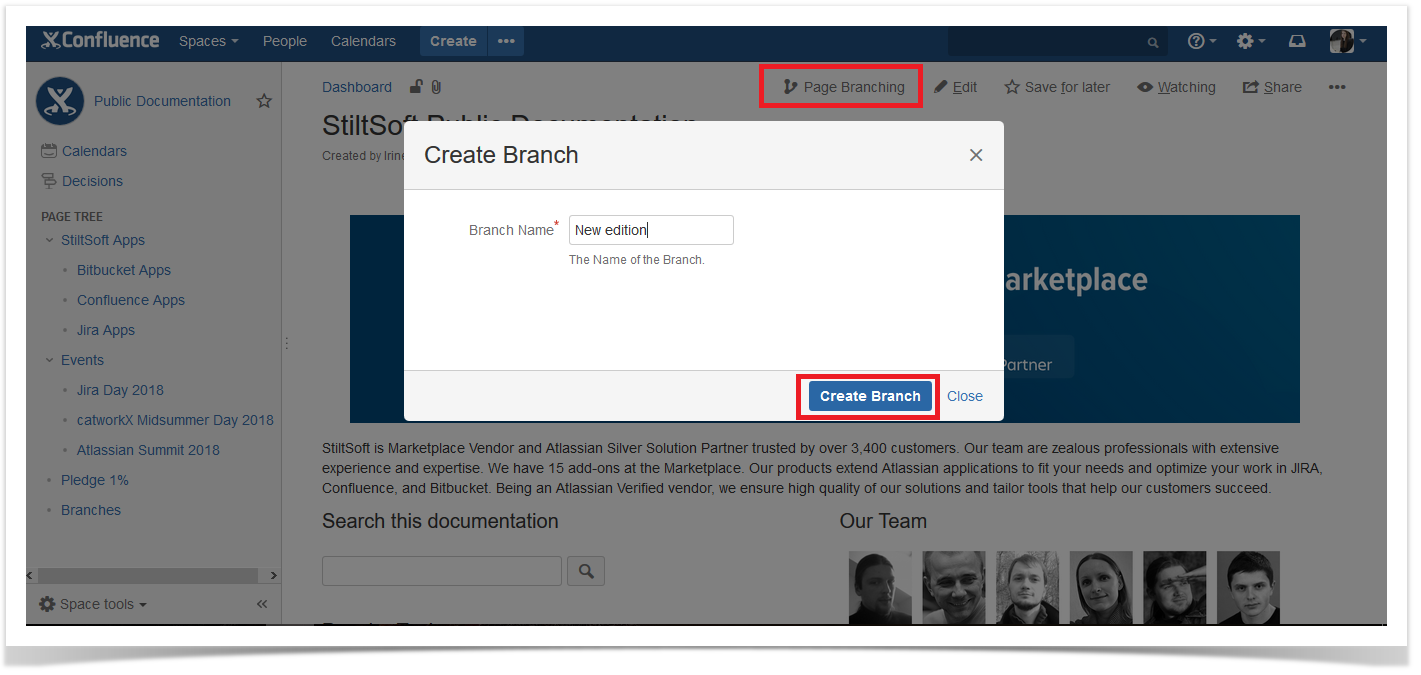
Task: Click the Public Documentation space logo
Action: point(60,101)
